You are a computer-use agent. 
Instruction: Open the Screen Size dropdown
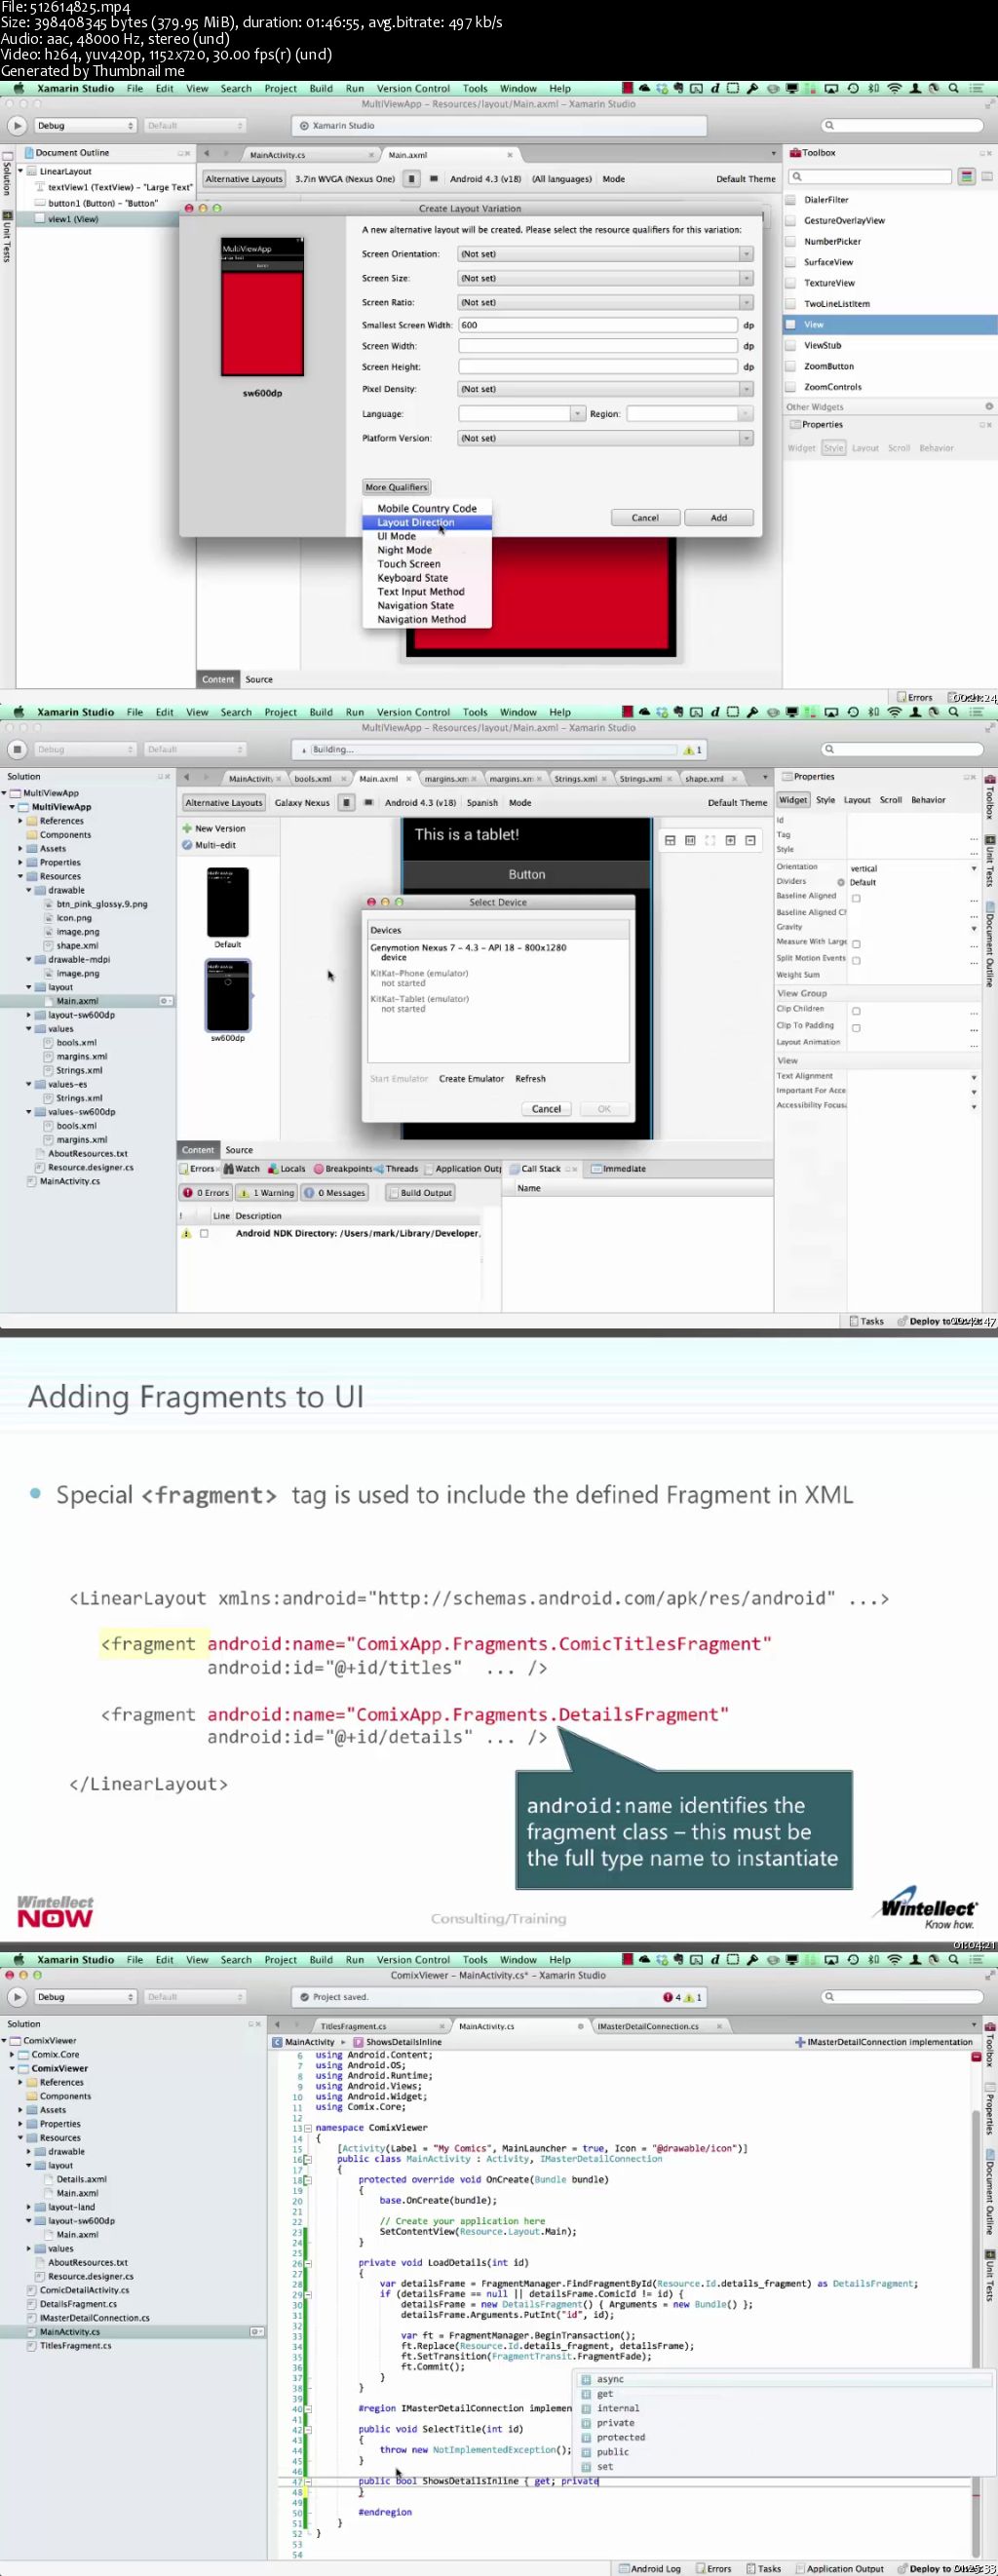coord(605,278)
